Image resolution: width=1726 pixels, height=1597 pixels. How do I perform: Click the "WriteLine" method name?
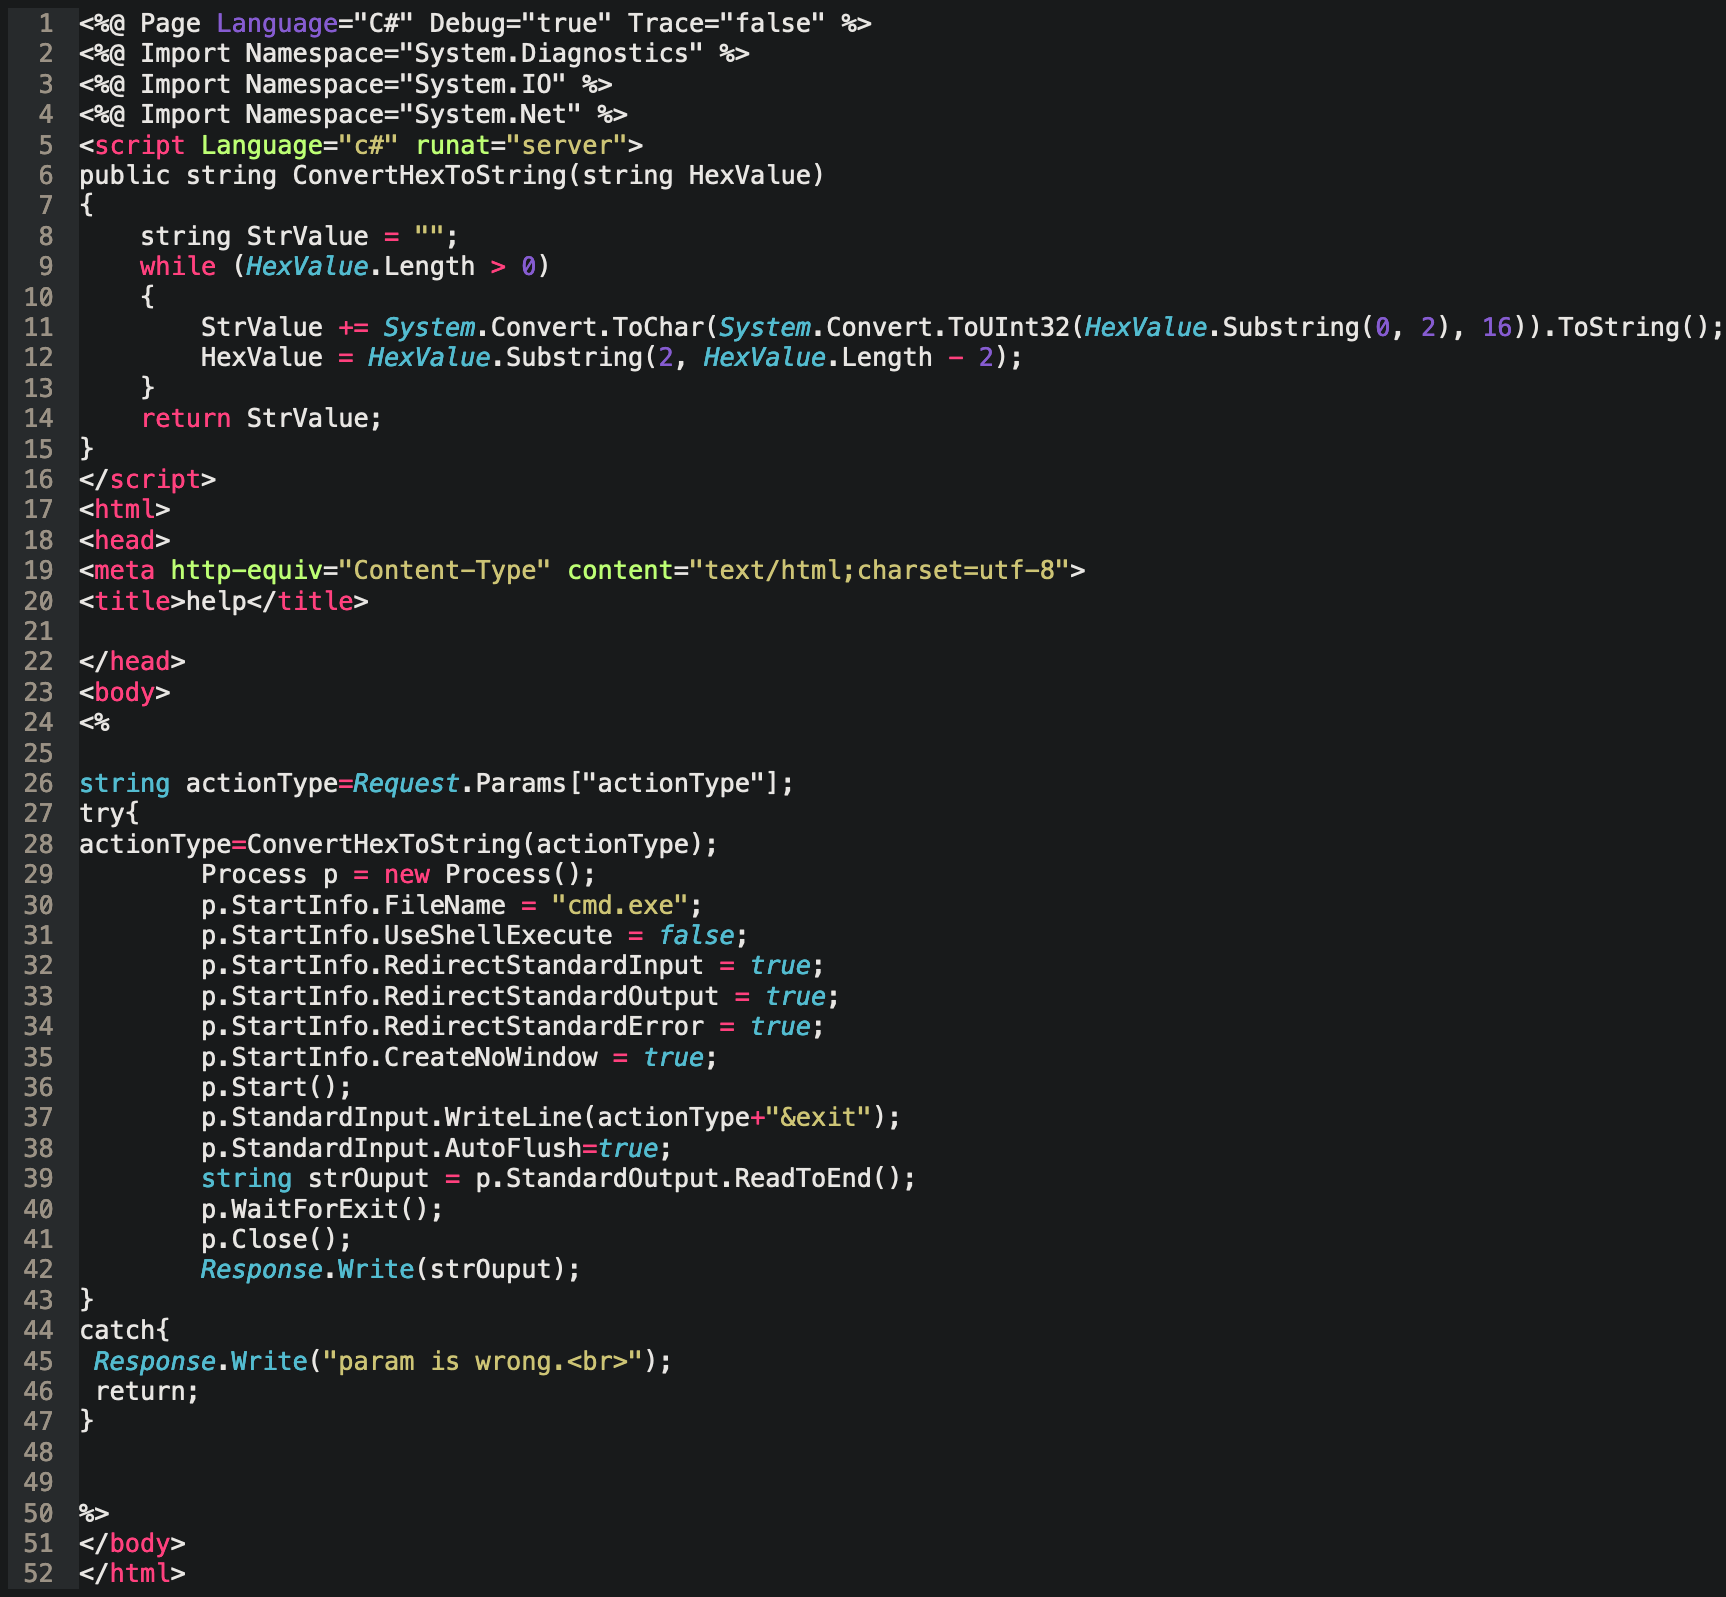click(x=514, y=1117)
